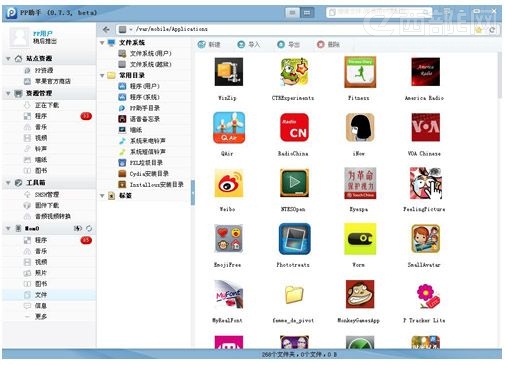Select the America Radio app icon
The image size is (505, 365).
[x=425, y=72]
